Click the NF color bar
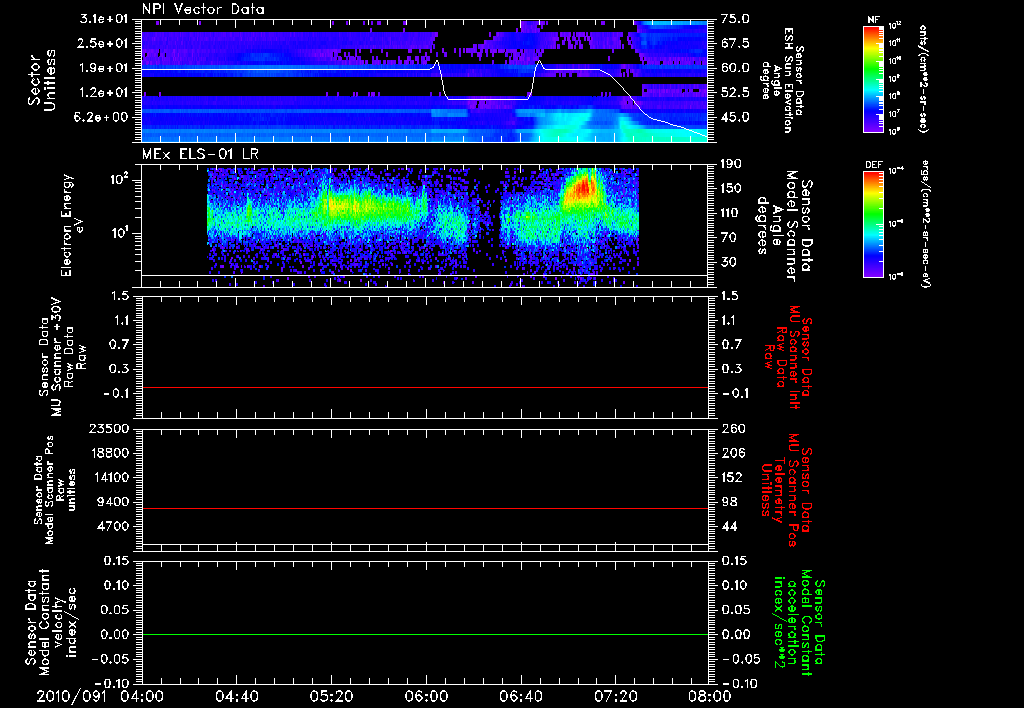The width and height of the screenshot is (1024, 708). (873, 78)
